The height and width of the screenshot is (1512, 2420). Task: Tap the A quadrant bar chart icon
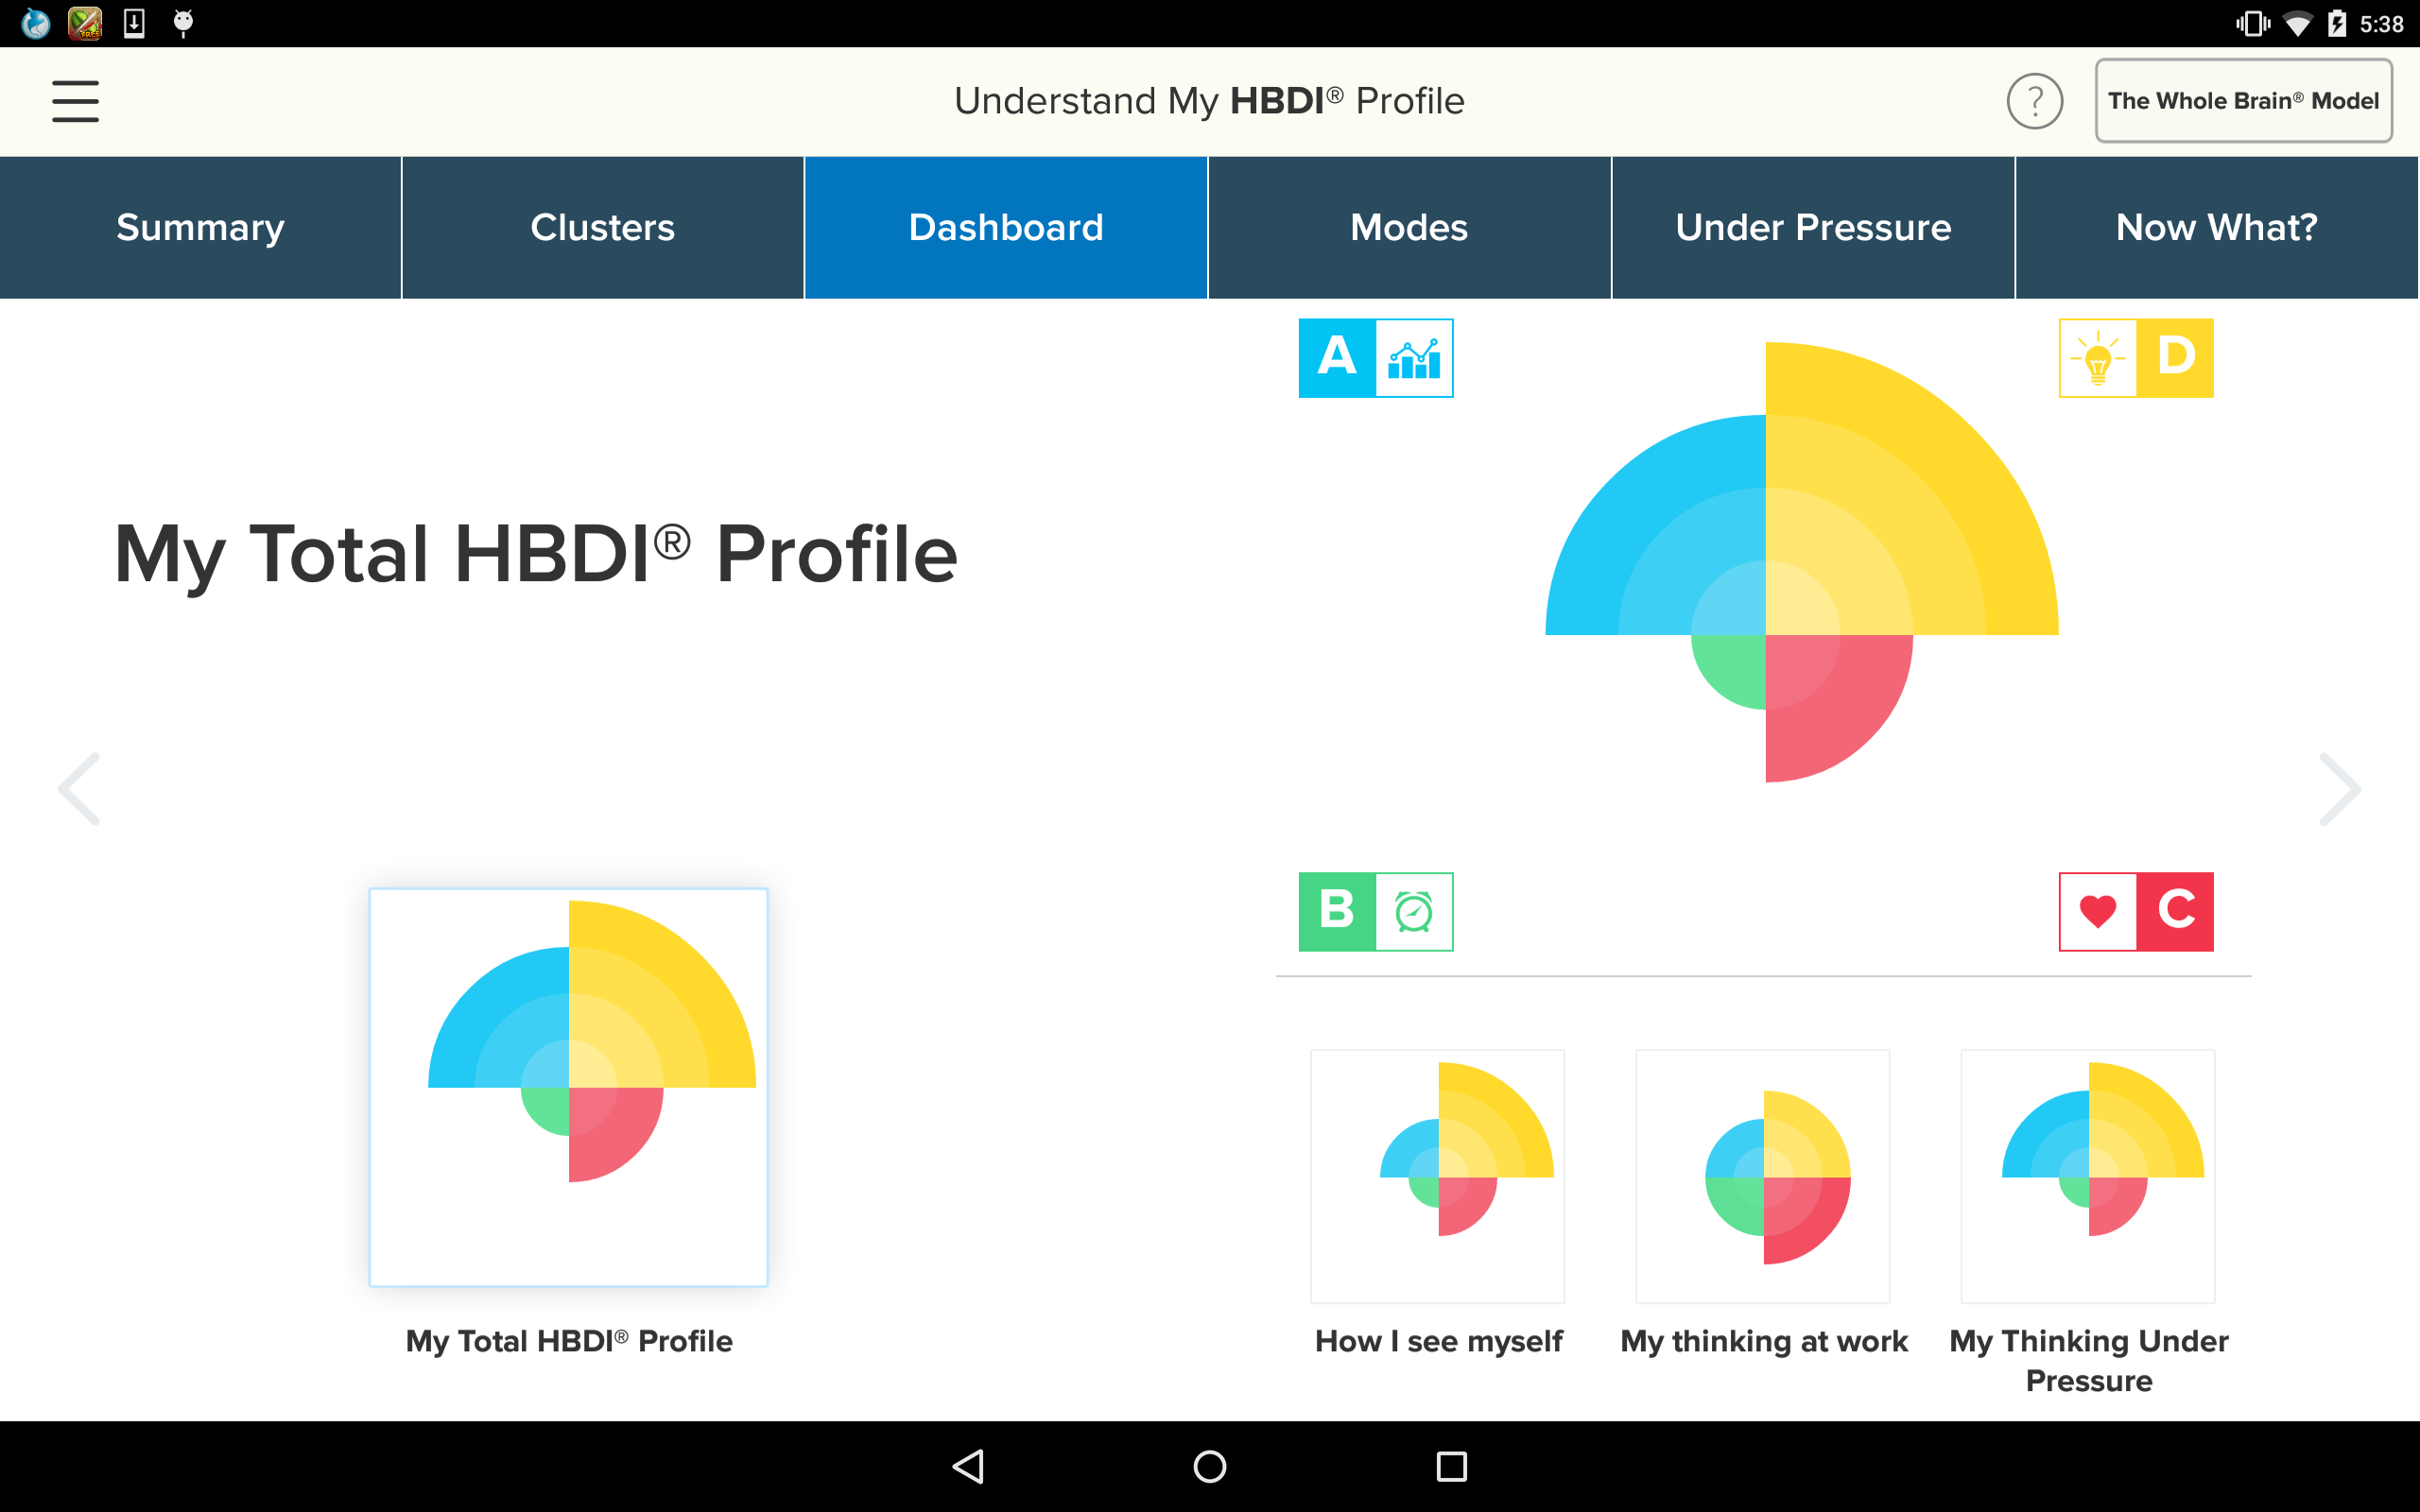click(1414, 358)
